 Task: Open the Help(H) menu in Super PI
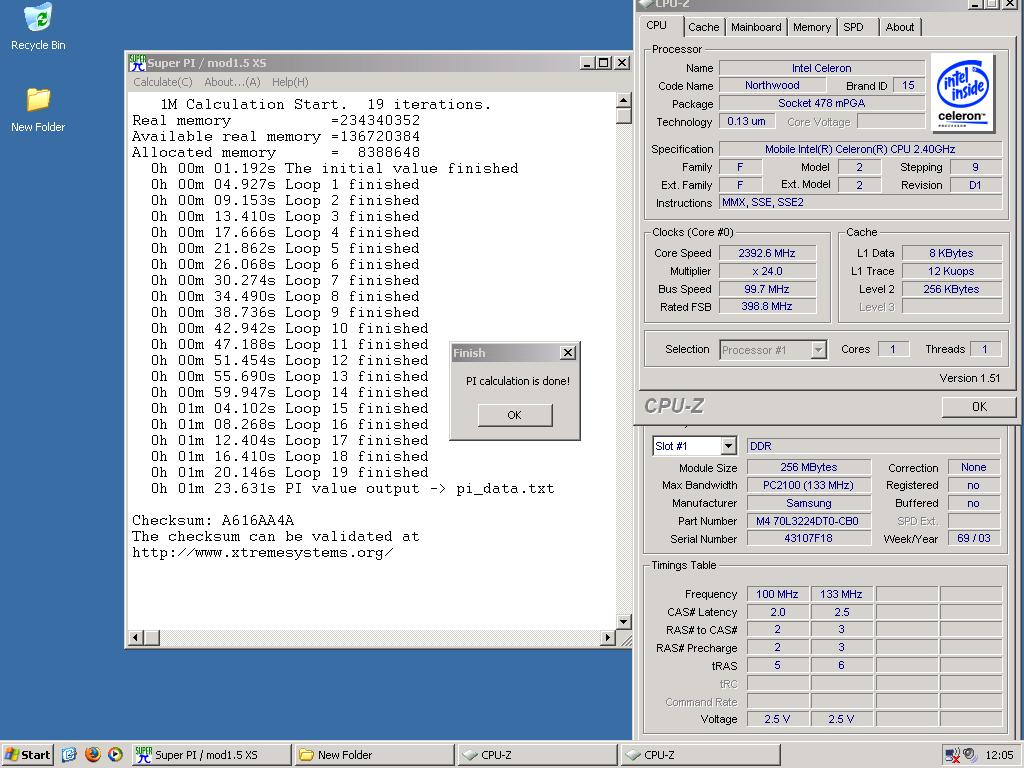[x=290, y=82]
